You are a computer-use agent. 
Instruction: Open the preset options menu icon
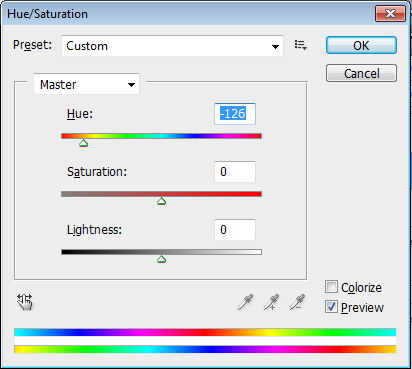(300, 45)
